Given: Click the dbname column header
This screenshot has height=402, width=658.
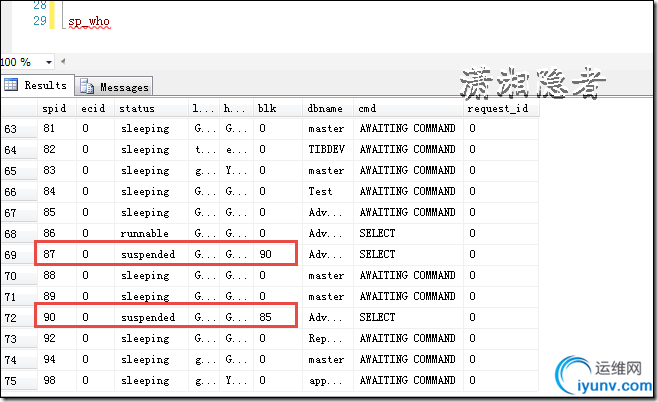Looking at the screenshot, I should (x=328, y=108).
